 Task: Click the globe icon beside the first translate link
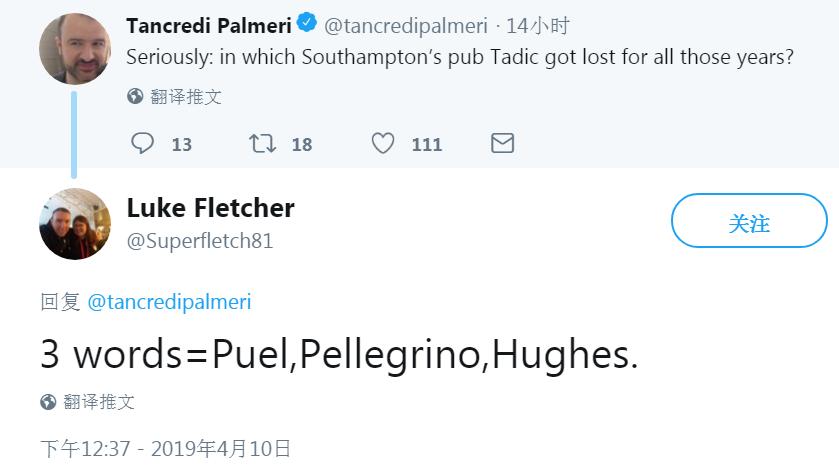(x=135, y=97)
